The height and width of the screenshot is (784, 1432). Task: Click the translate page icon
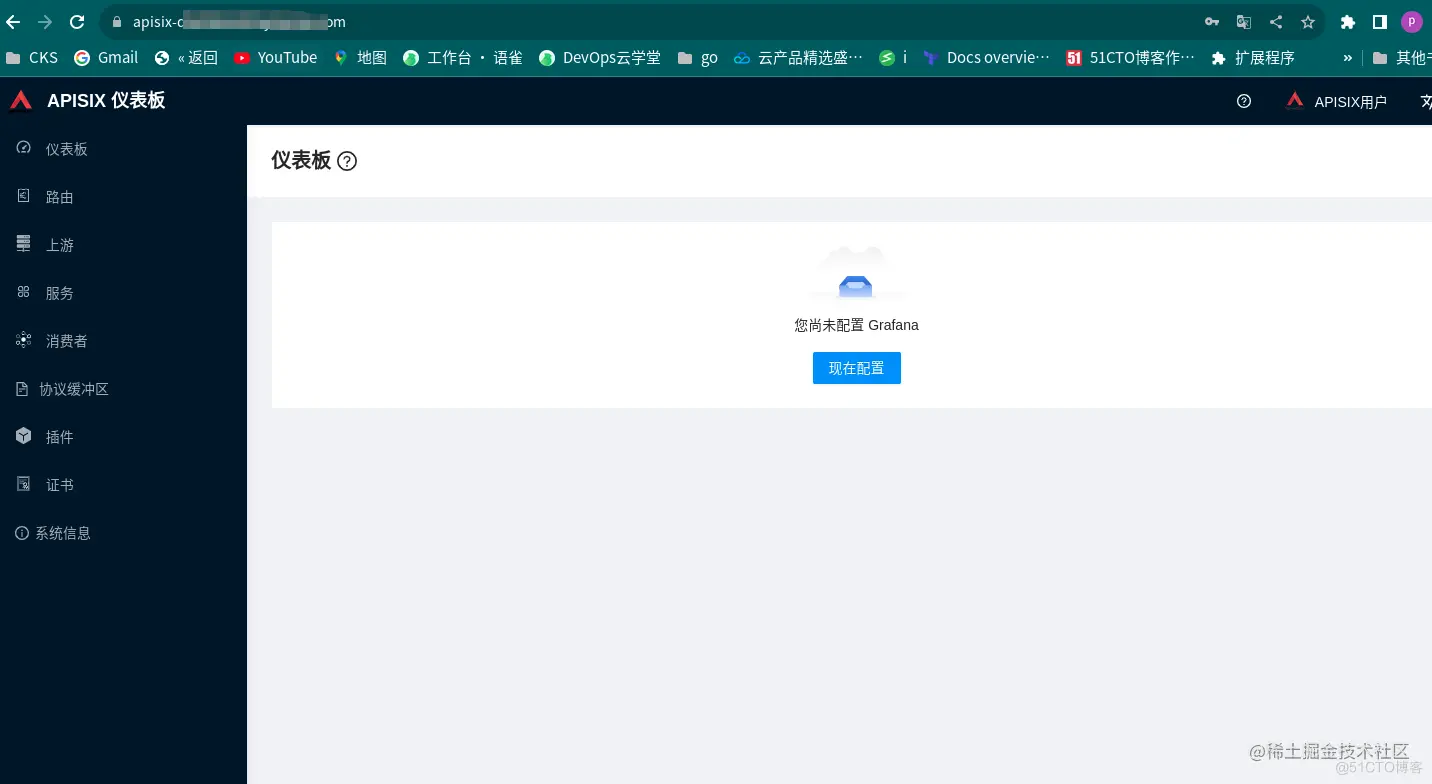(1243, 22)
